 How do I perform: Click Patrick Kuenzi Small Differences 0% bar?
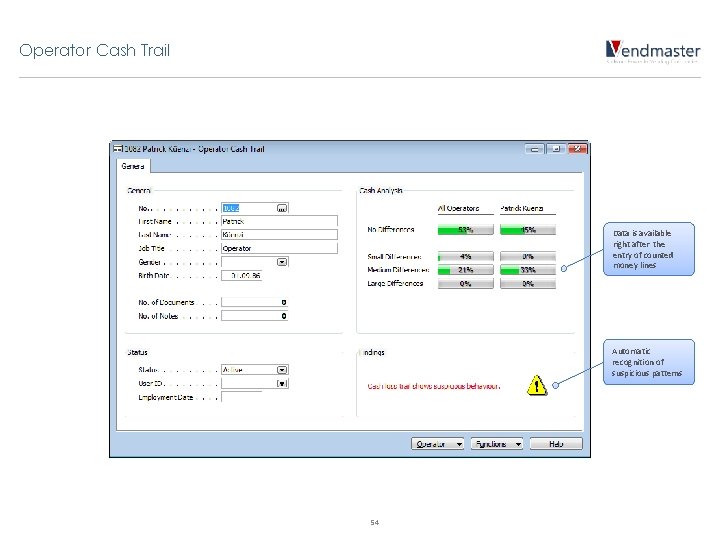(x=528, y=256)
